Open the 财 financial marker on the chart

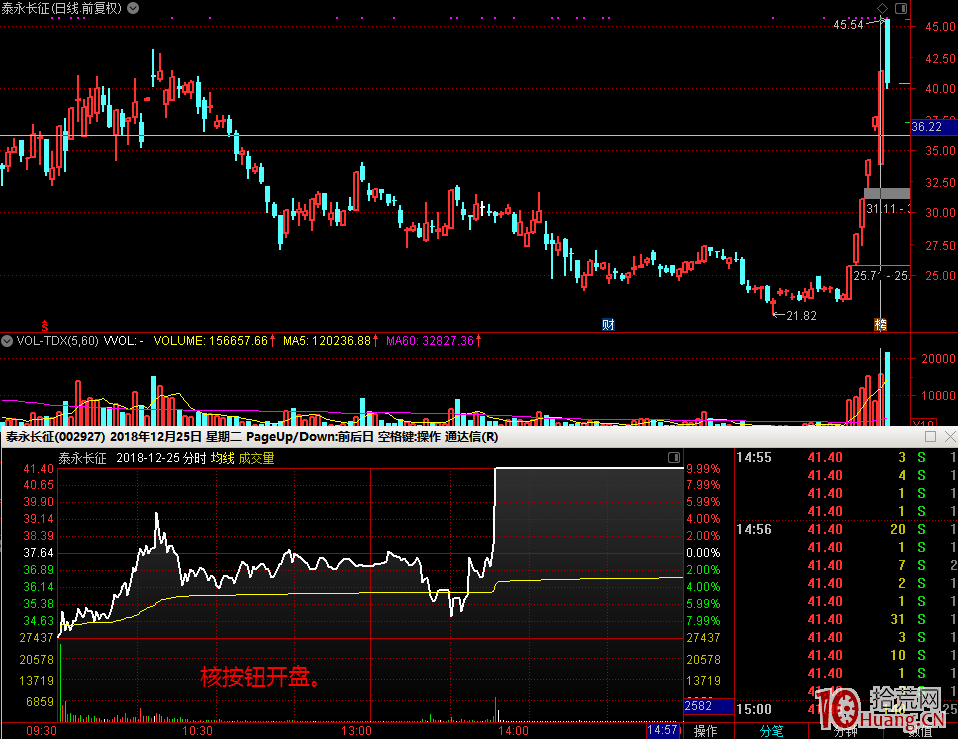608,325
